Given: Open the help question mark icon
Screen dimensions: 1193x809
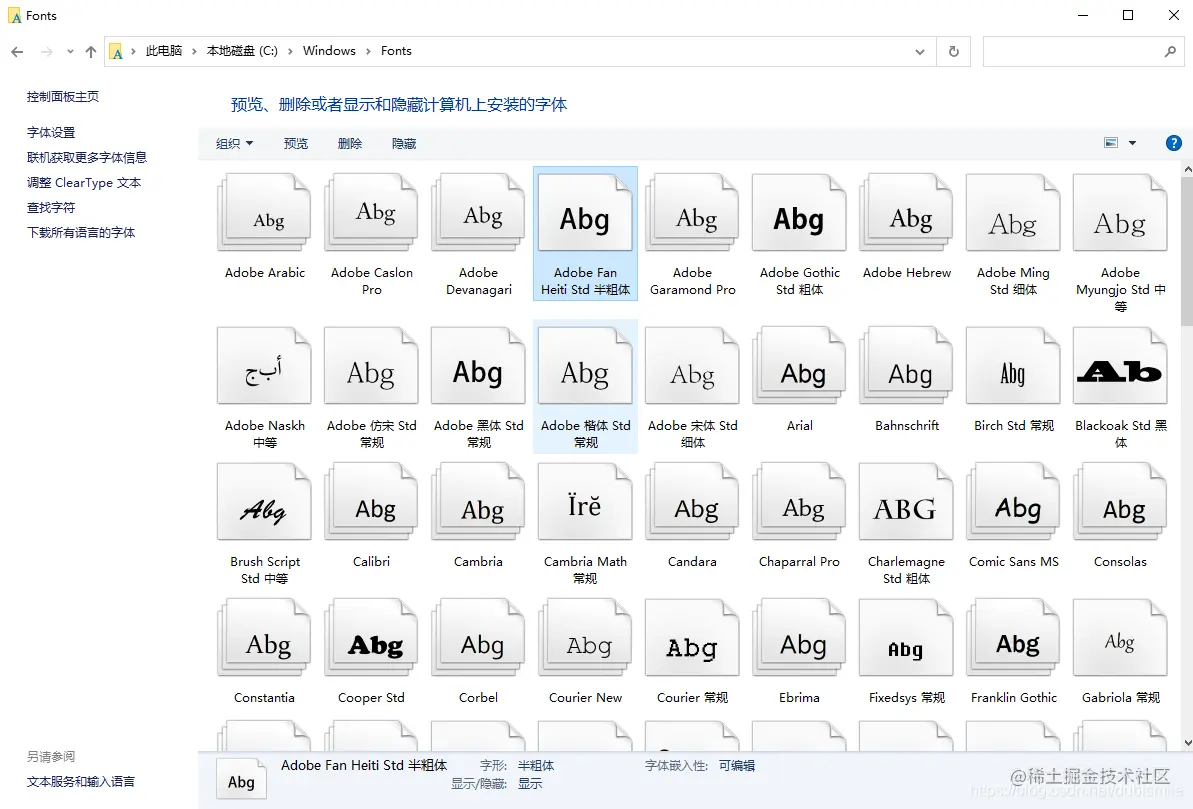Looking at the screenshot, I should 1173,143.
